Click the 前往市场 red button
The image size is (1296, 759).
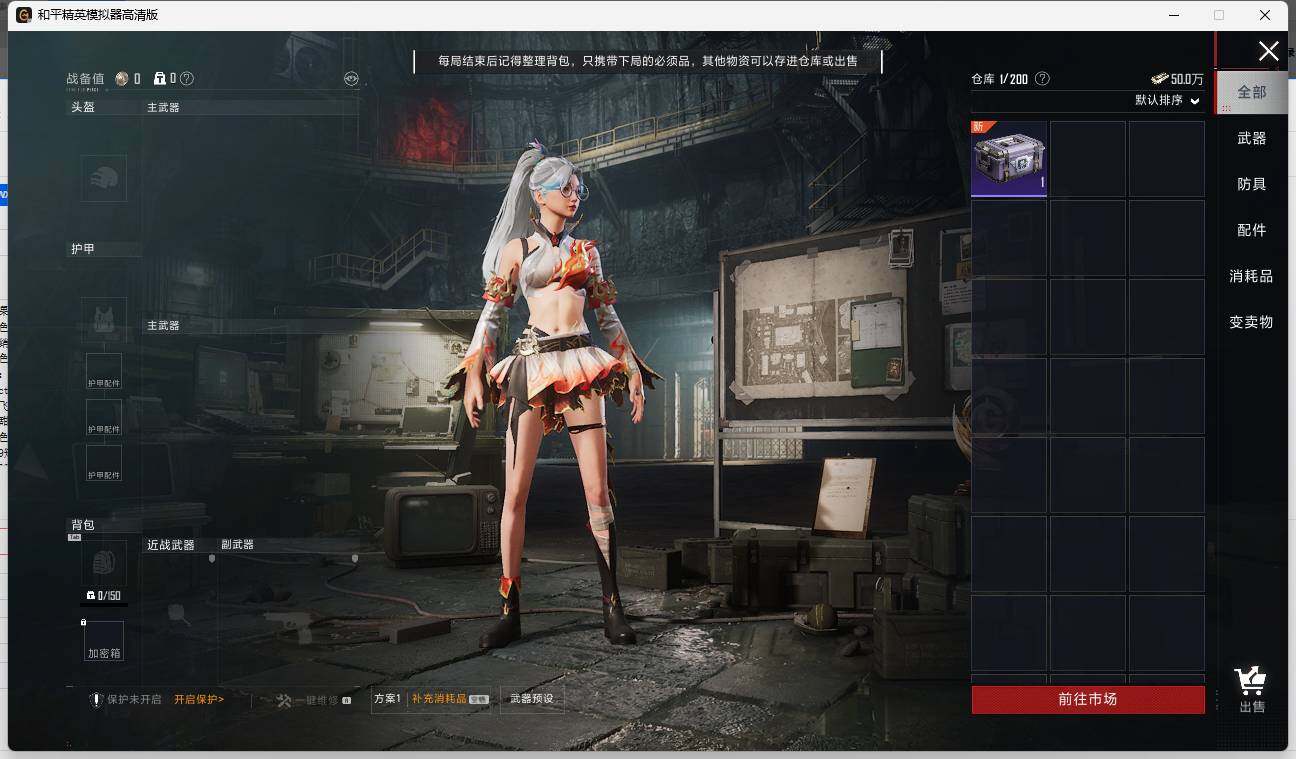1088,699
